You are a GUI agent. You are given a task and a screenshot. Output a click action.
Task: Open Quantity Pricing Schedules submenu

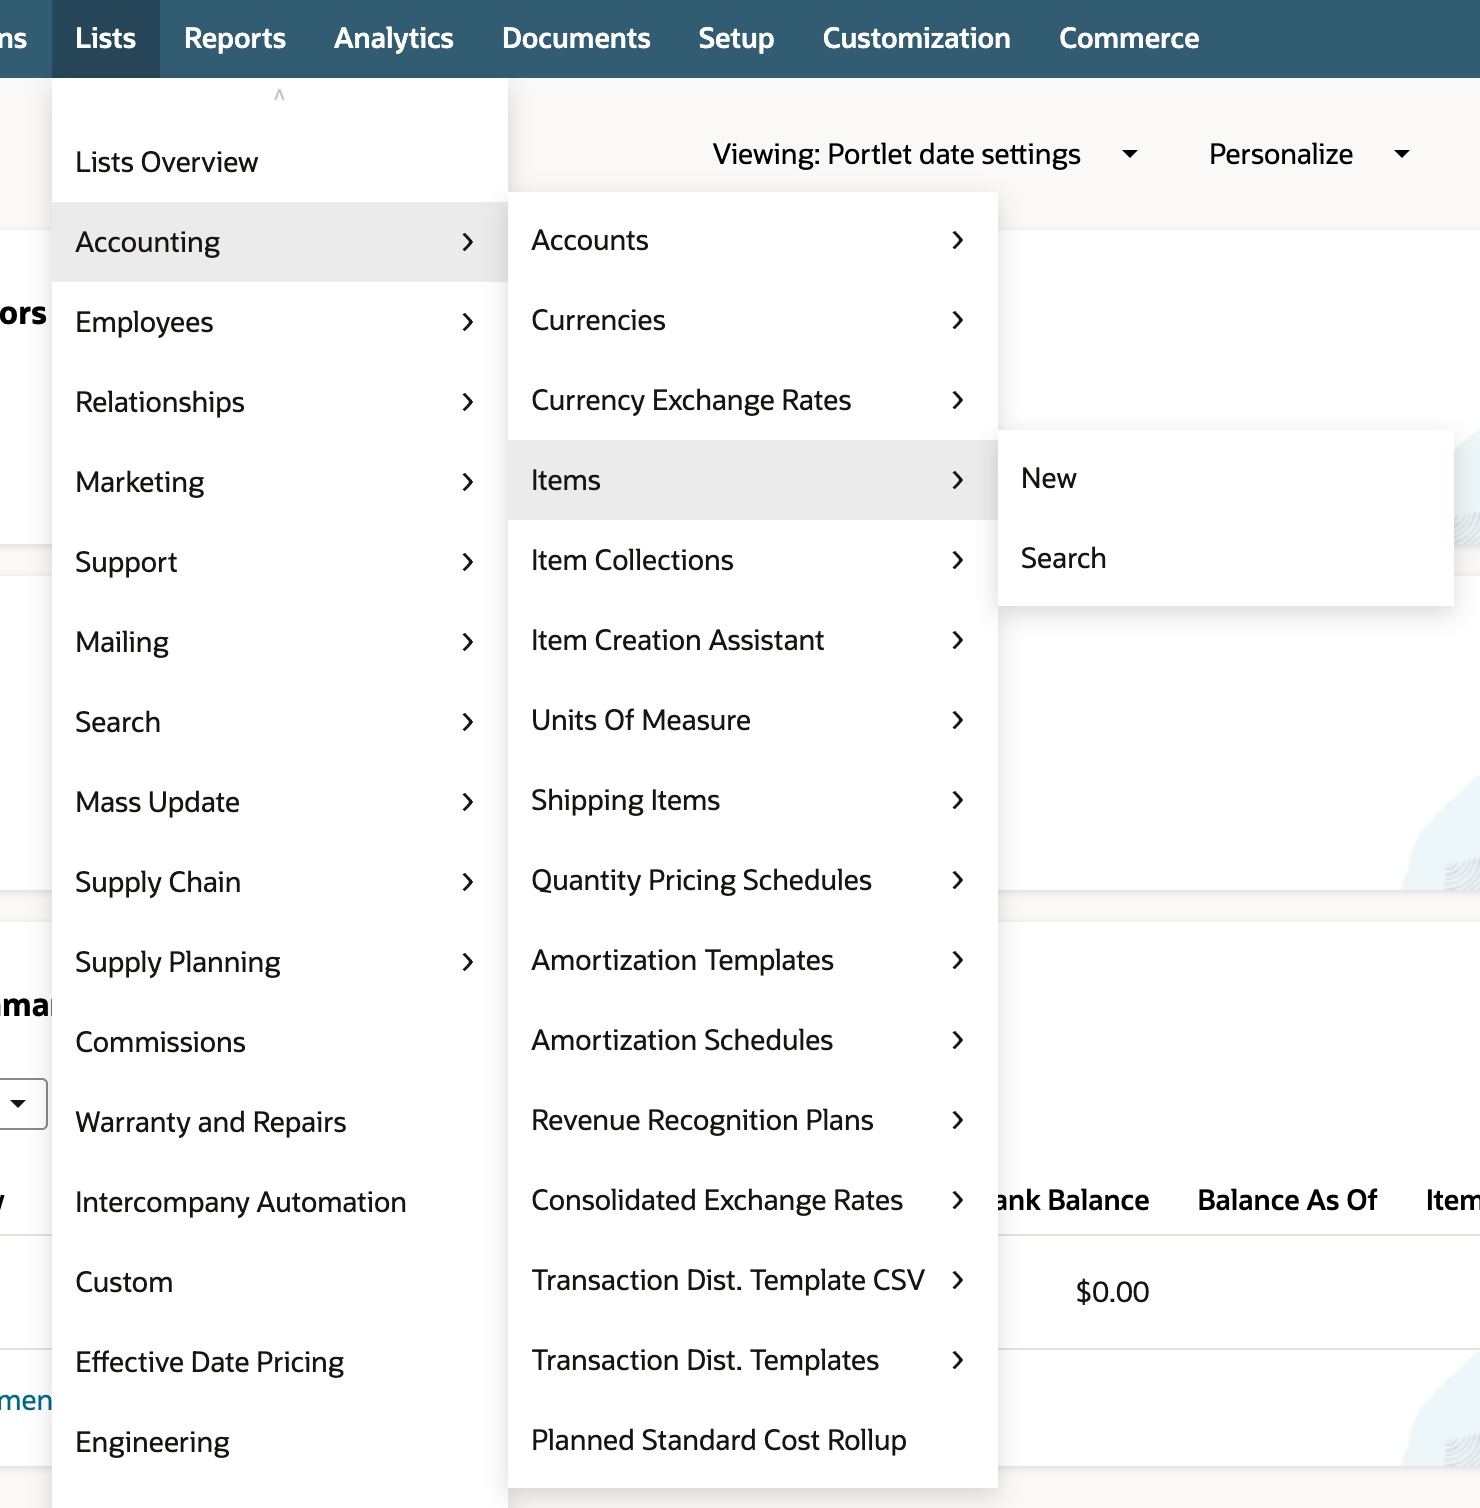pos(753,880)
